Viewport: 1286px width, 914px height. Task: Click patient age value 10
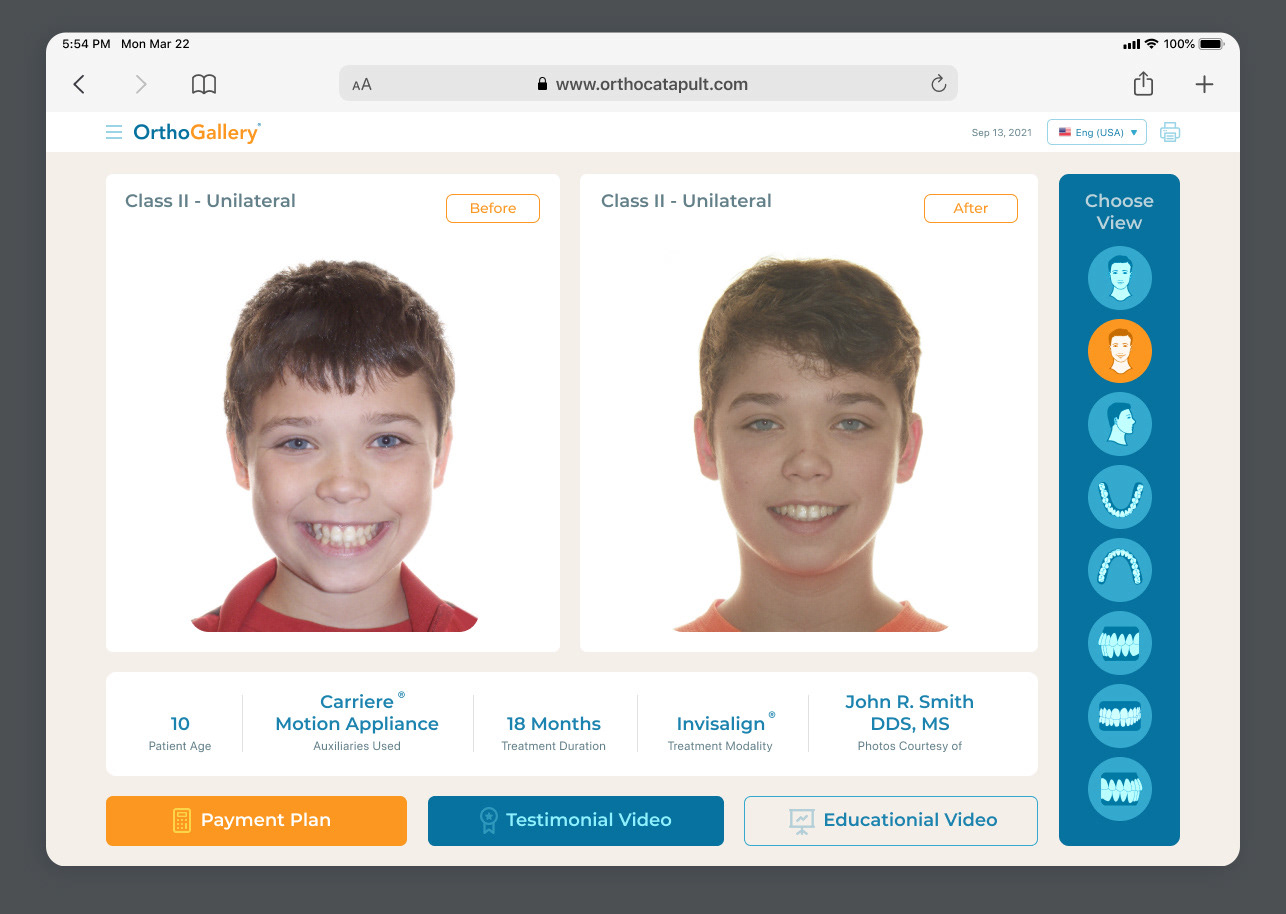pos(180,724)
